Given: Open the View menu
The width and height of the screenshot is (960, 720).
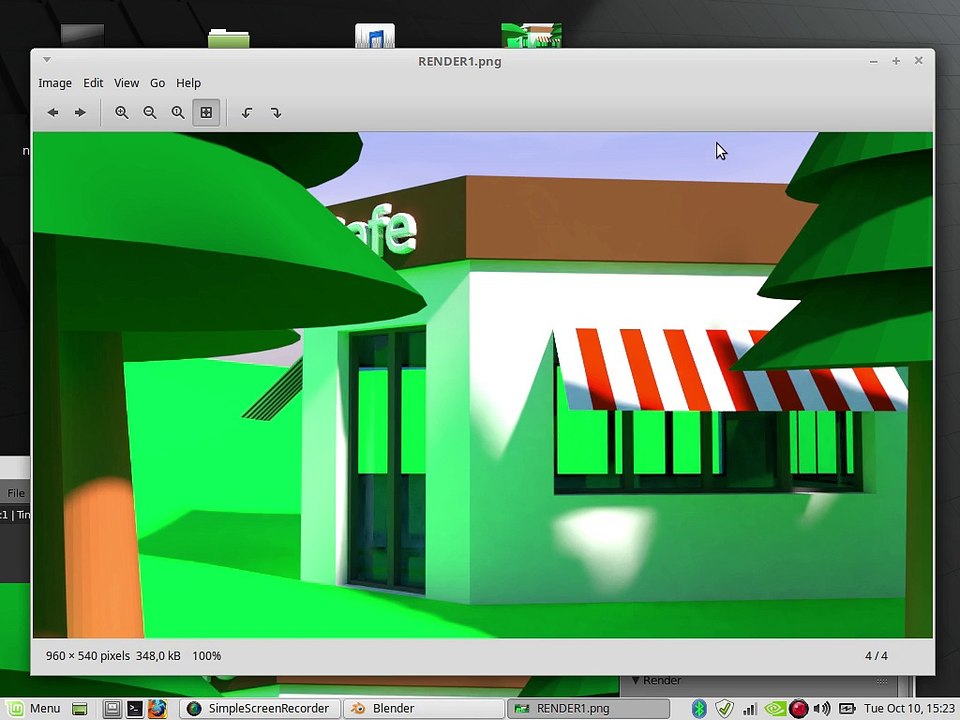Looking at the screenshot, I should point(126,83).
